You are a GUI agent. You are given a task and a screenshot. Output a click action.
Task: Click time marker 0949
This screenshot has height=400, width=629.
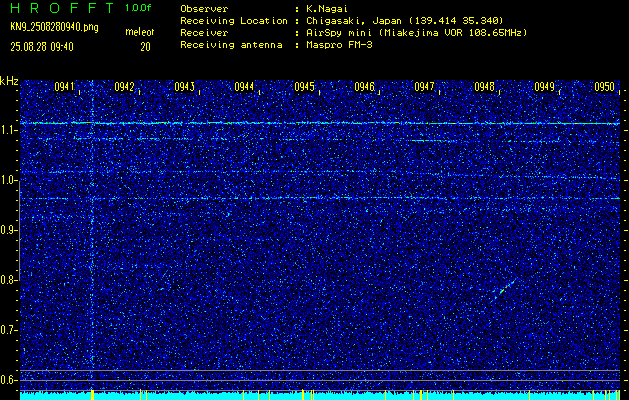[544, 87]
